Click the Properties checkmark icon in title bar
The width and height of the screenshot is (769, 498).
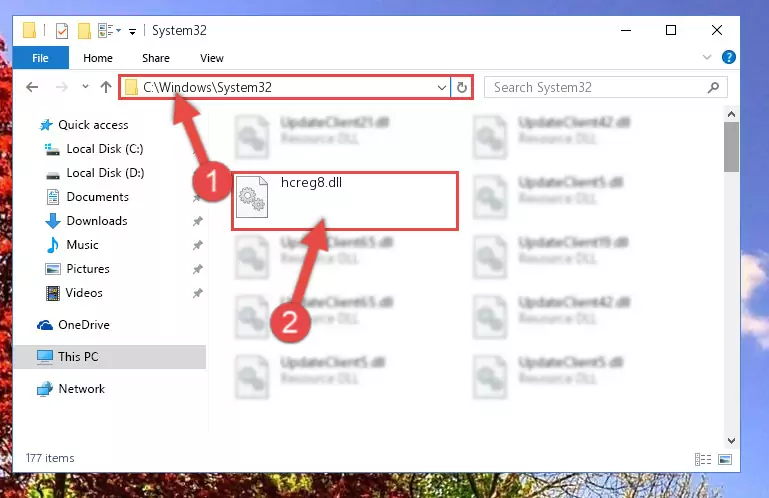click(62, 31)
